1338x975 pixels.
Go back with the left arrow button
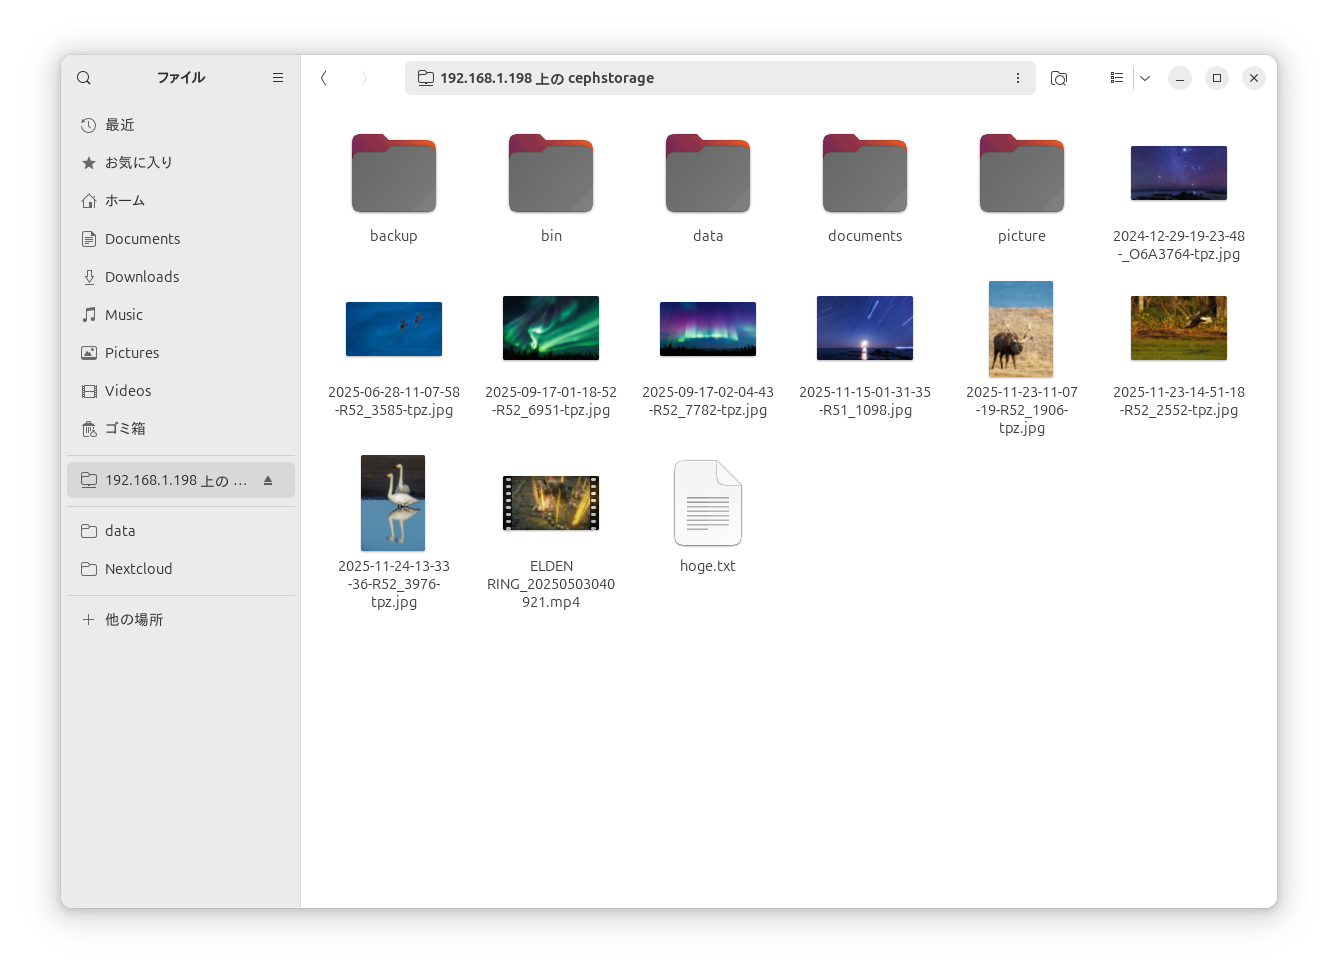(x=324, y=78)
